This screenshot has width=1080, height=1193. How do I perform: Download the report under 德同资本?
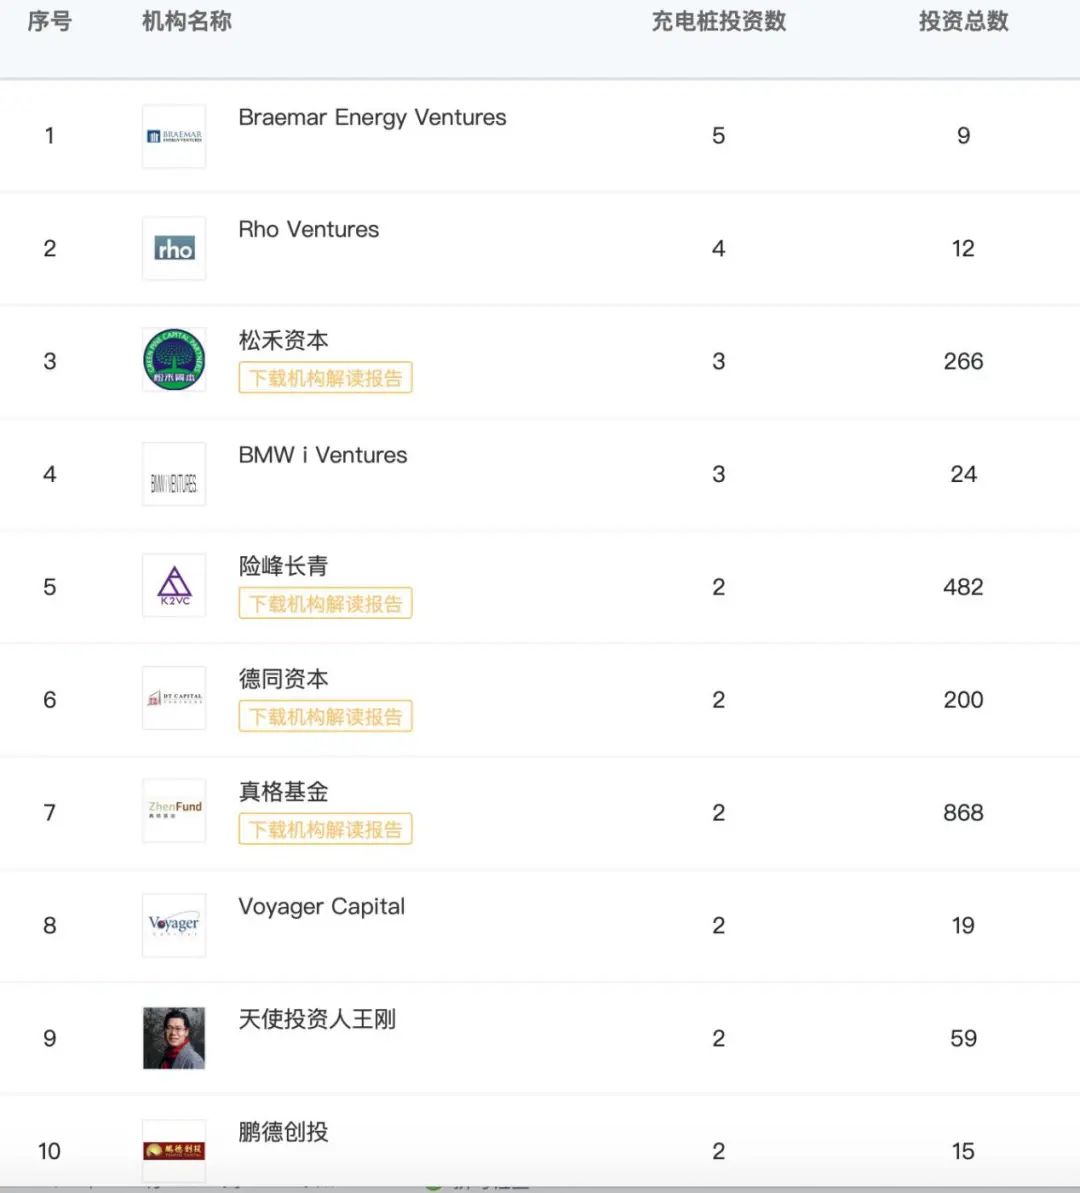click(325, 716)
